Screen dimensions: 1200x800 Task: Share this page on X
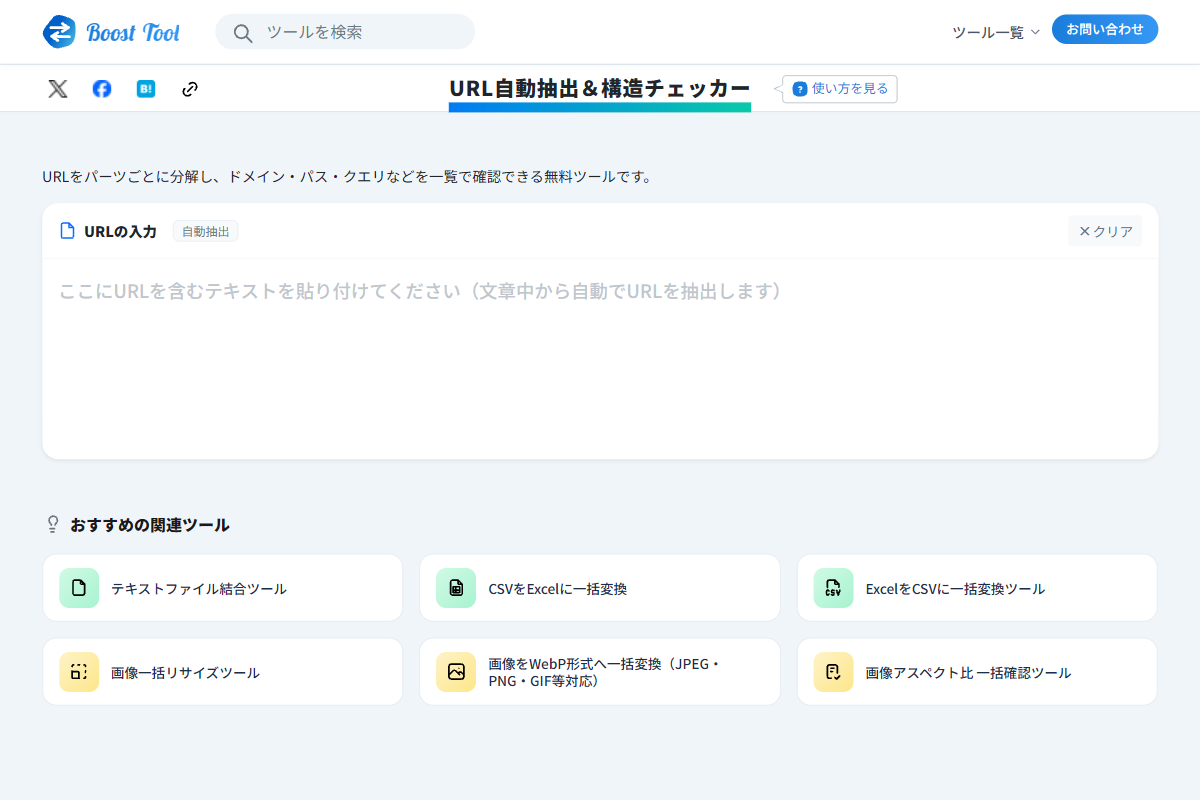coord(58,89)
